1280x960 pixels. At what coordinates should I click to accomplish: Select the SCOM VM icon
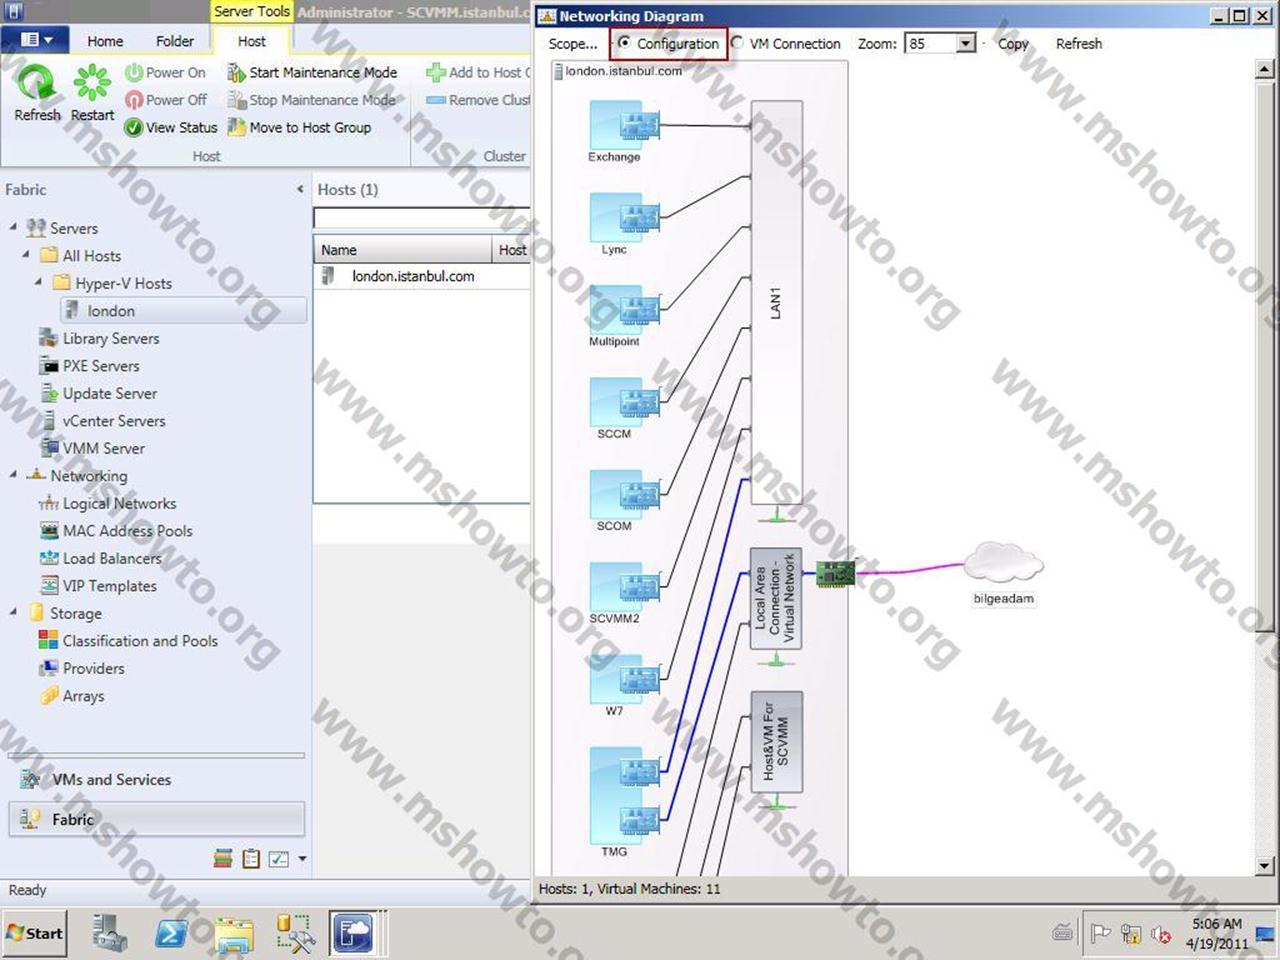(x=624, y=494)
